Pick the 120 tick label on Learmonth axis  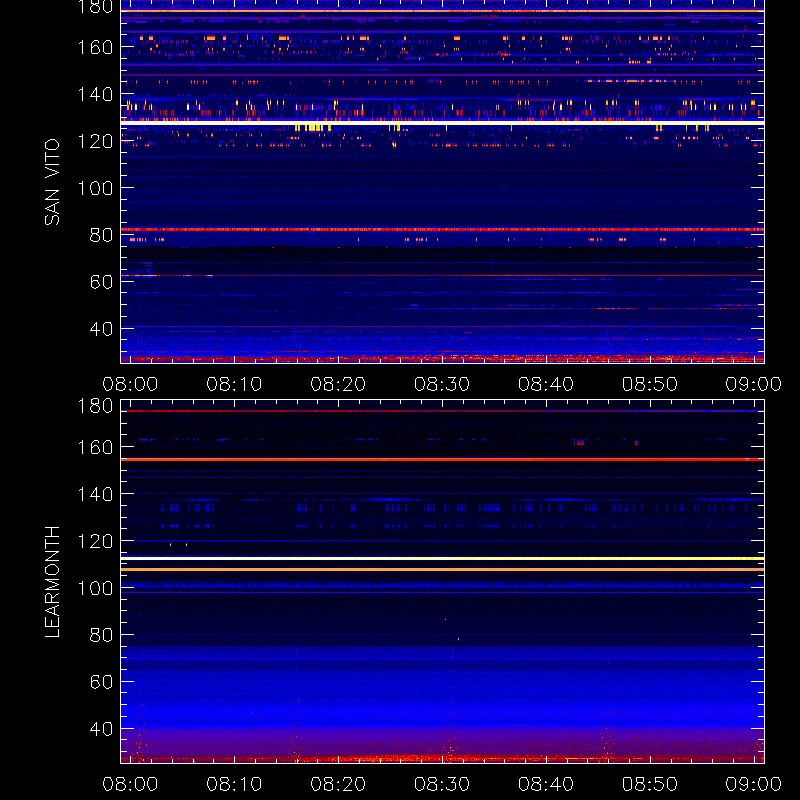(x=95, y=541)
